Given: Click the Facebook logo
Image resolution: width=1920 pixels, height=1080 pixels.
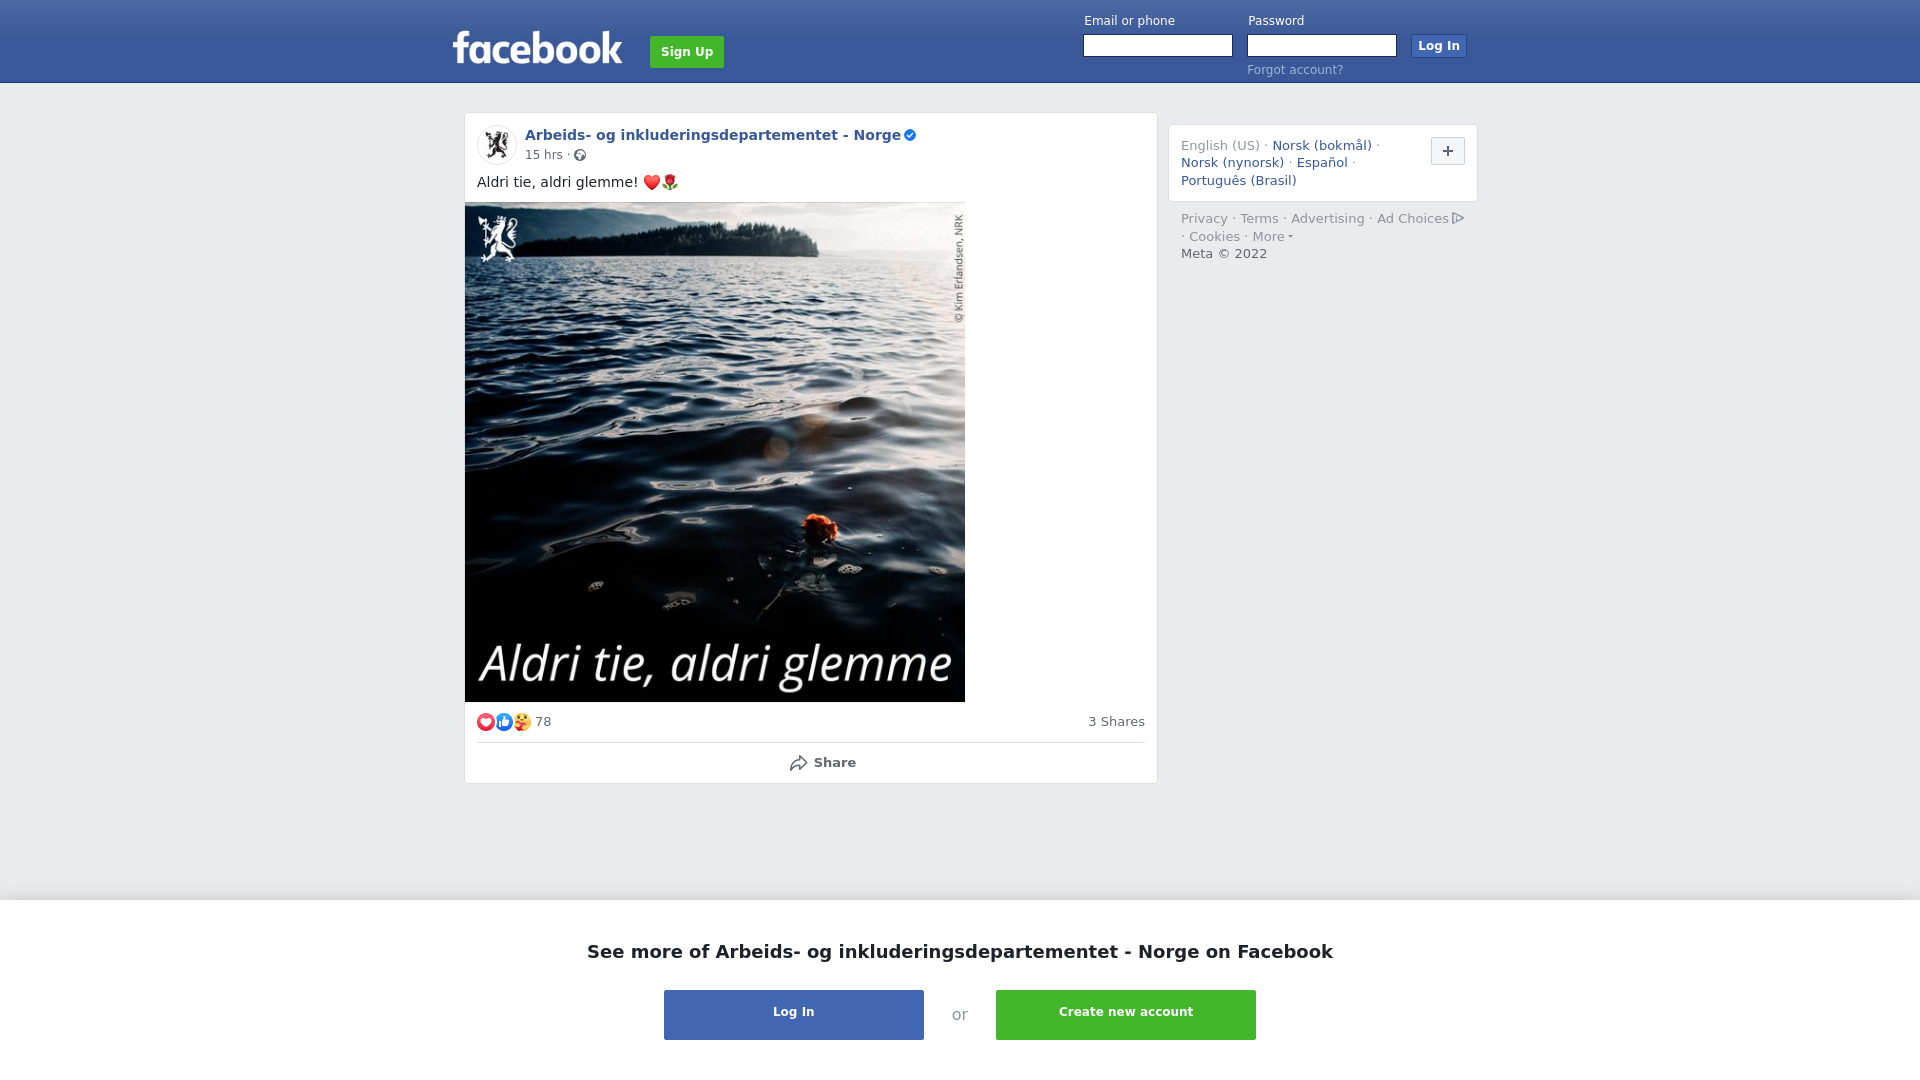Looking at the screenshot, I should click(537, 48).
